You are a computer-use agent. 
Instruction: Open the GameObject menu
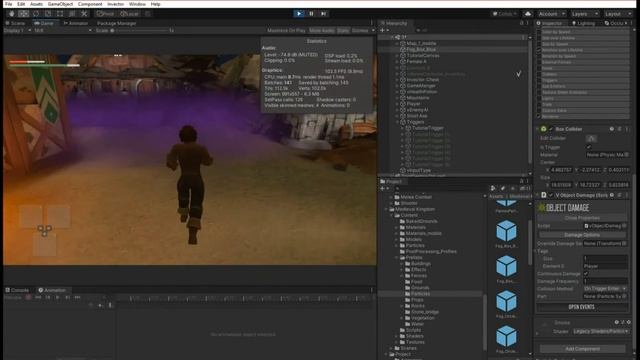60,4
